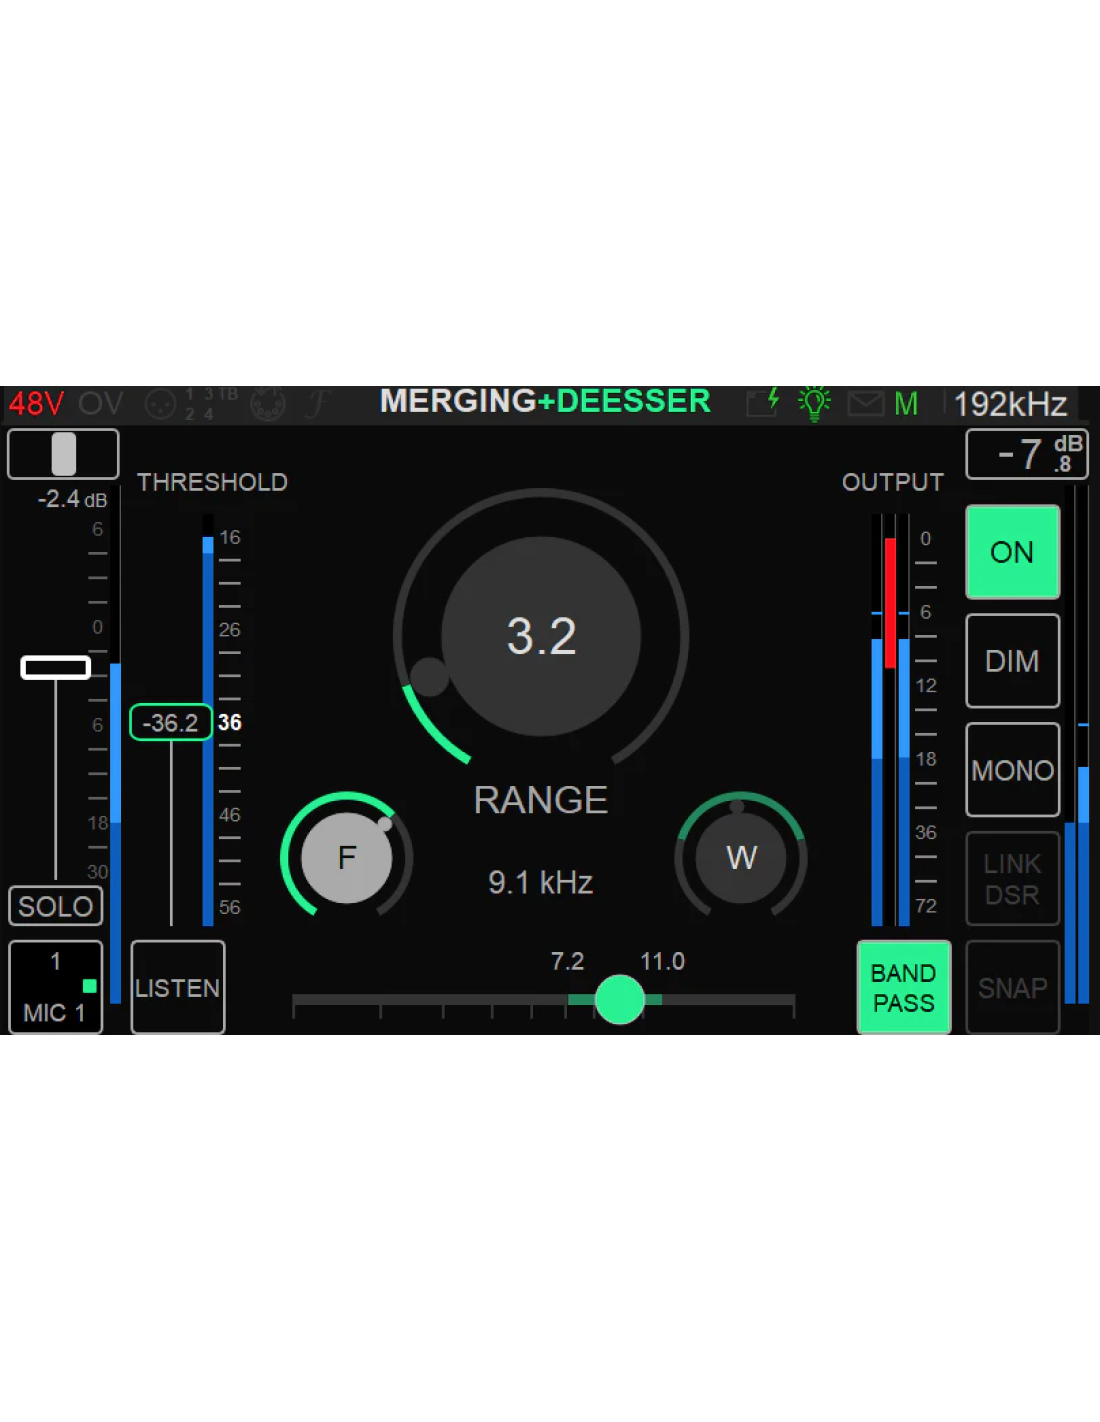Click the -7.8 dB output level box
This screenshot has height=1422, width=1100.
1027,454
